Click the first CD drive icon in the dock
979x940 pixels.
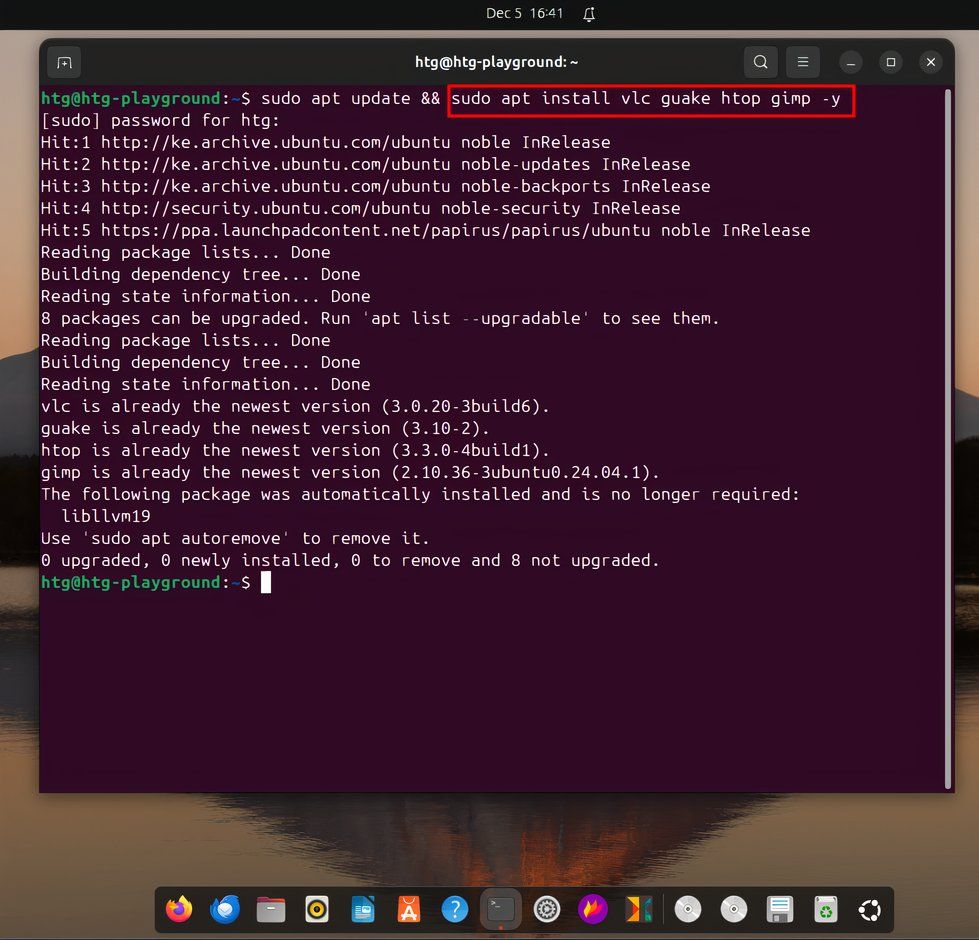[x=688, y=910]
